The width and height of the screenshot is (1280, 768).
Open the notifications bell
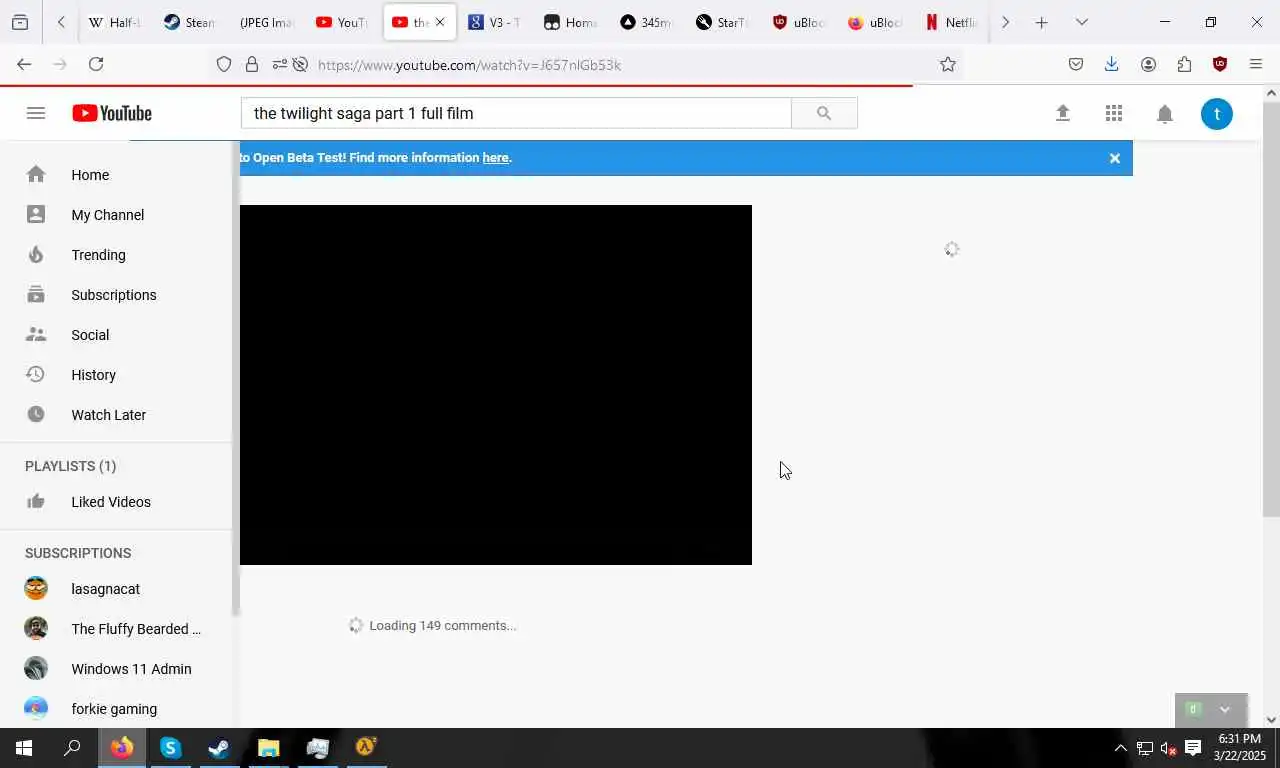pos(1165,113)
